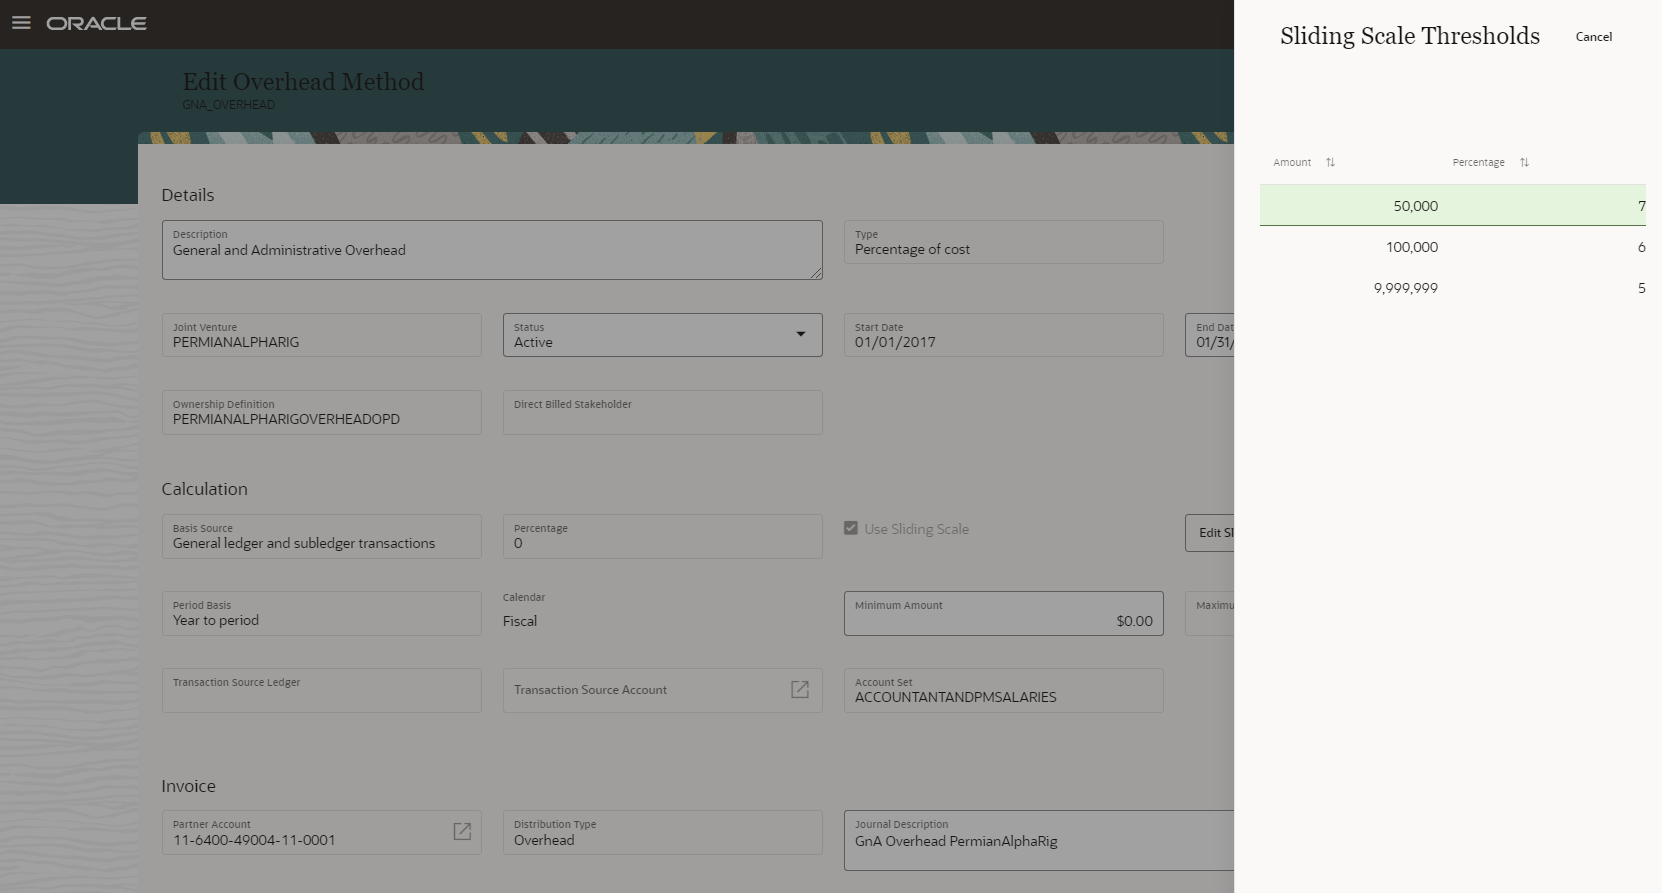Expand the Status dropdown
The width and height of the screenshot is (1662, 893).
coord(800,334)
